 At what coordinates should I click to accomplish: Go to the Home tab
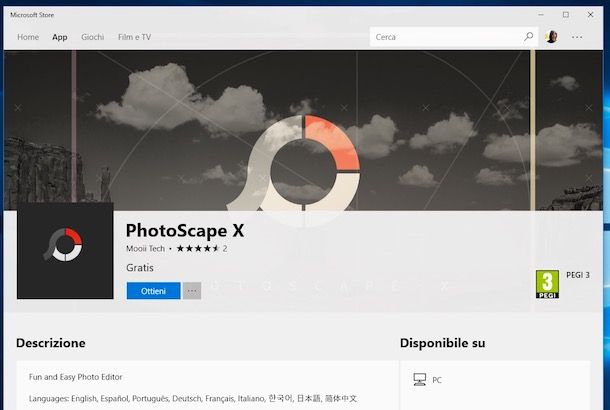tap(28, 37)
